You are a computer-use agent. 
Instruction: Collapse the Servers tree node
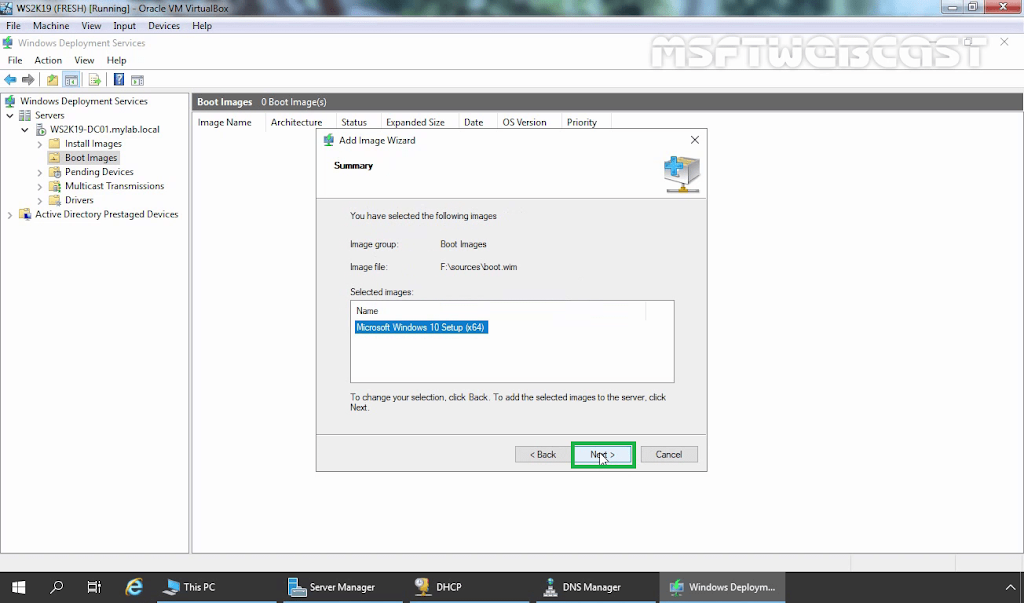[x=10, y=116]
